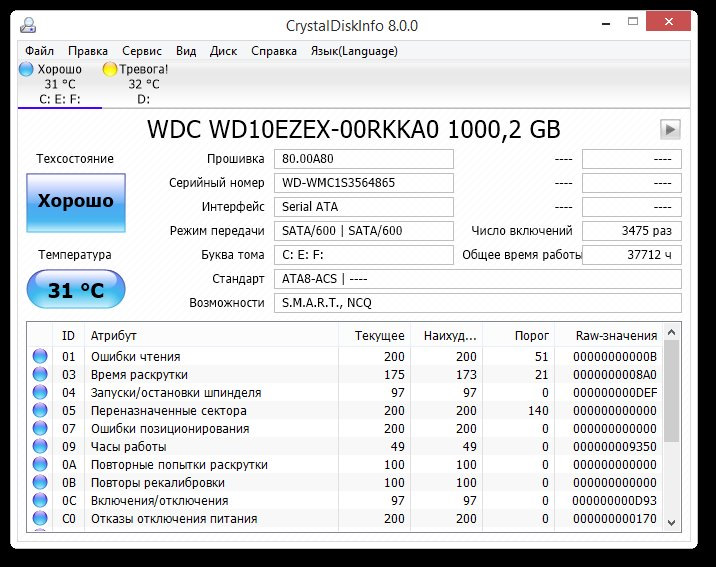This screenshot has width=716, height=567.
Task: Open the Справка menu
Action: coord(274,51)
